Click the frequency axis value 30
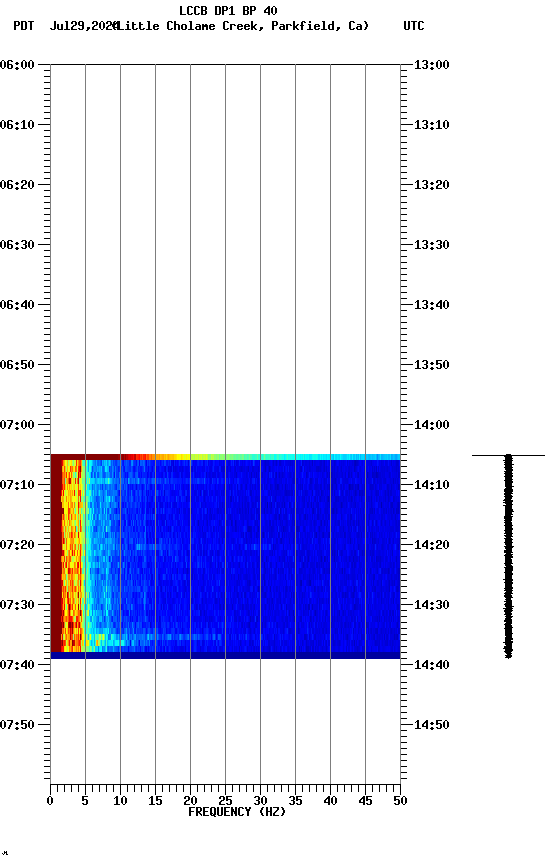Viewport: 552px width, 864px height. point(260,801)
